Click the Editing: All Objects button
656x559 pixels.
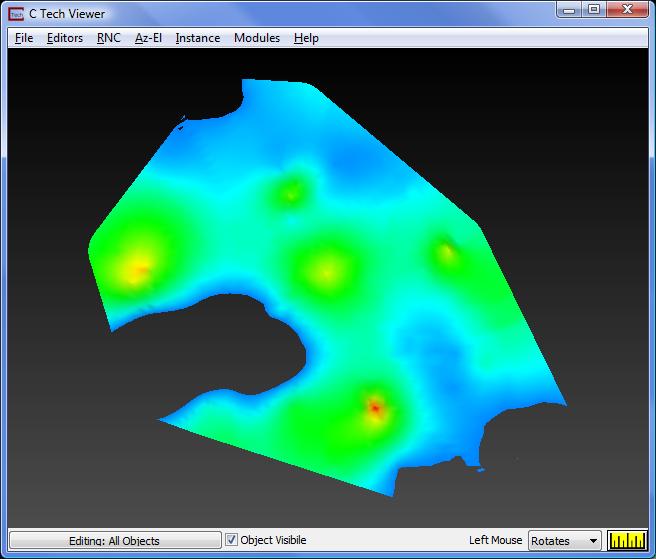(x=115, y=541)
